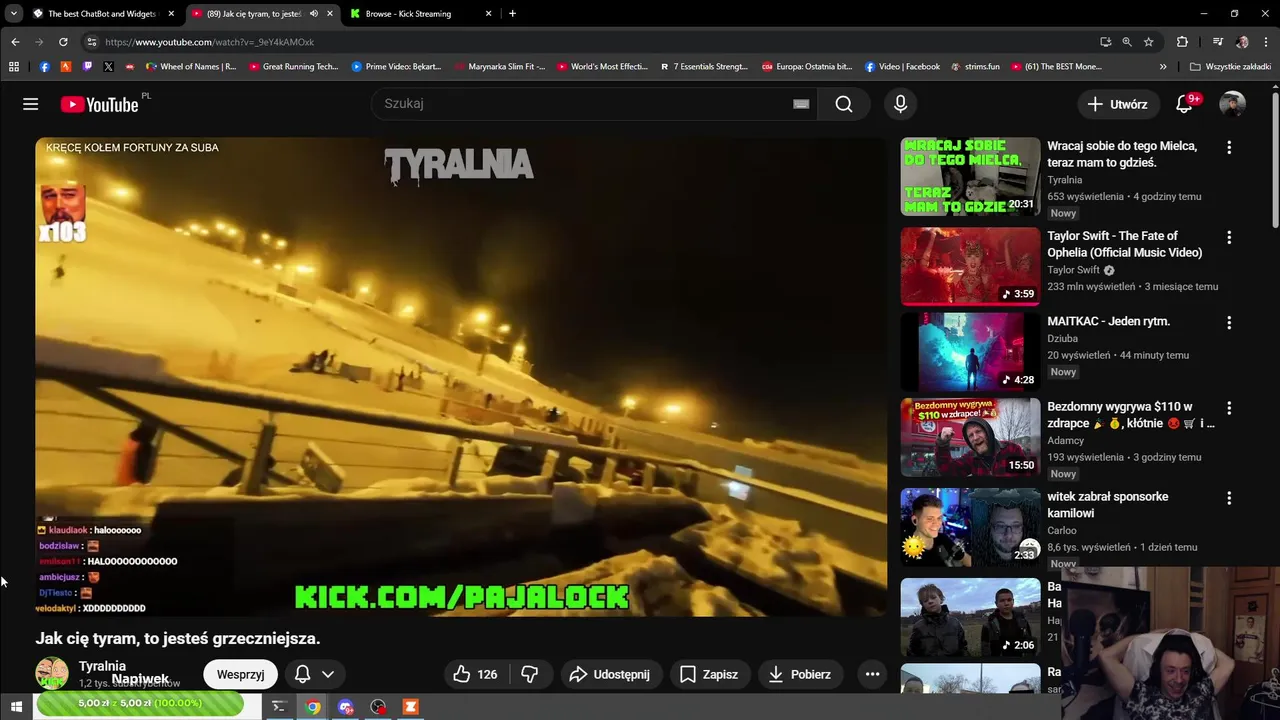Open the account avatar menu
Viewport: 1280px width, 720px height.
[1232, 104]
